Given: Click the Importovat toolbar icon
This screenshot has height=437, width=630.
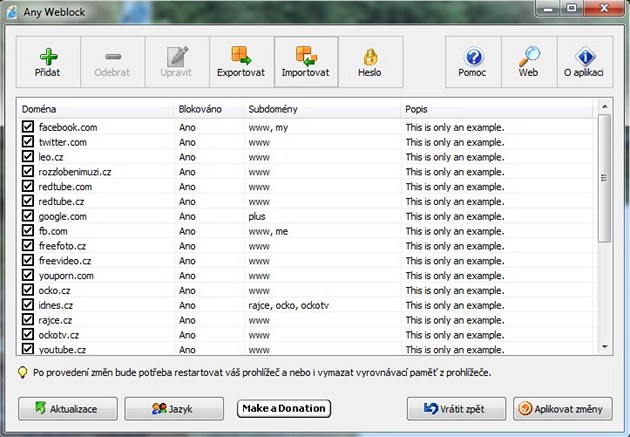Looking at the screenshot, I should pyautogui.click(x=306, y=56).
